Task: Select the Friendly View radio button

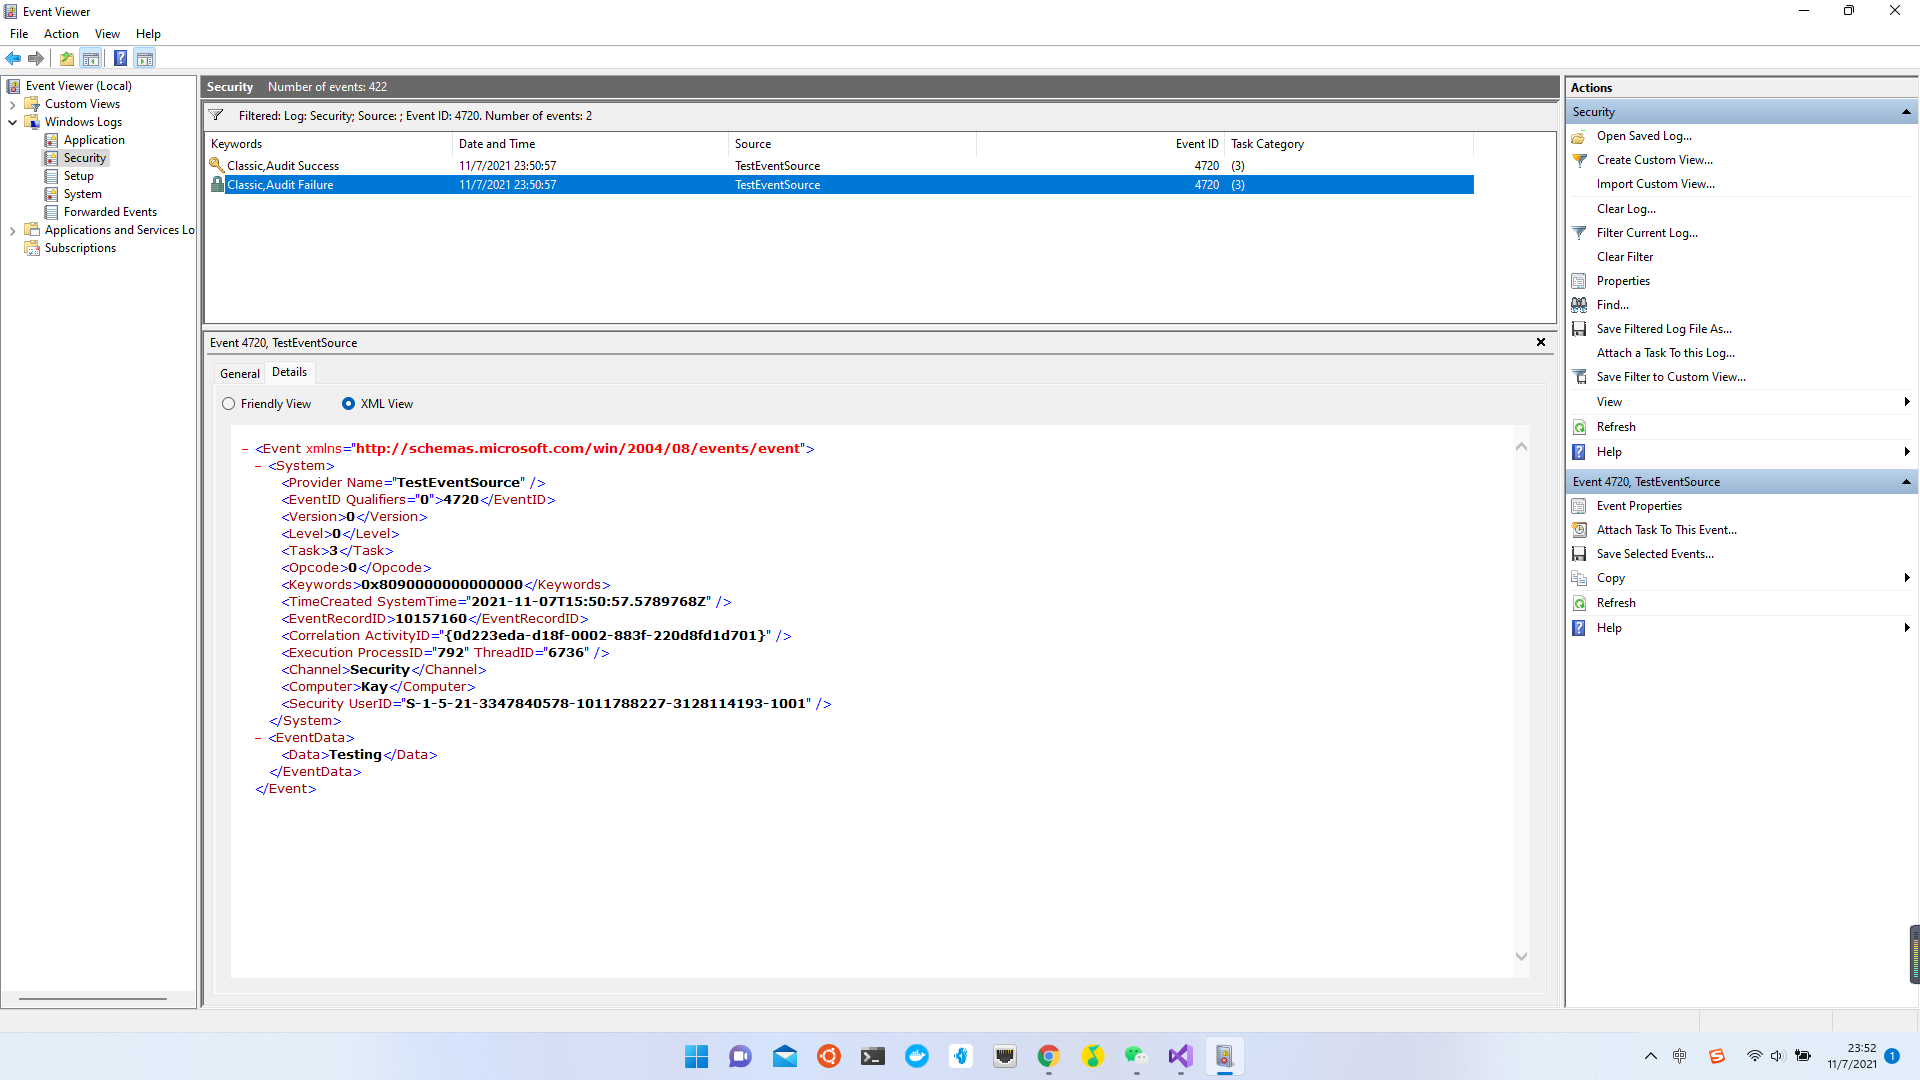Action: (229, 404)
